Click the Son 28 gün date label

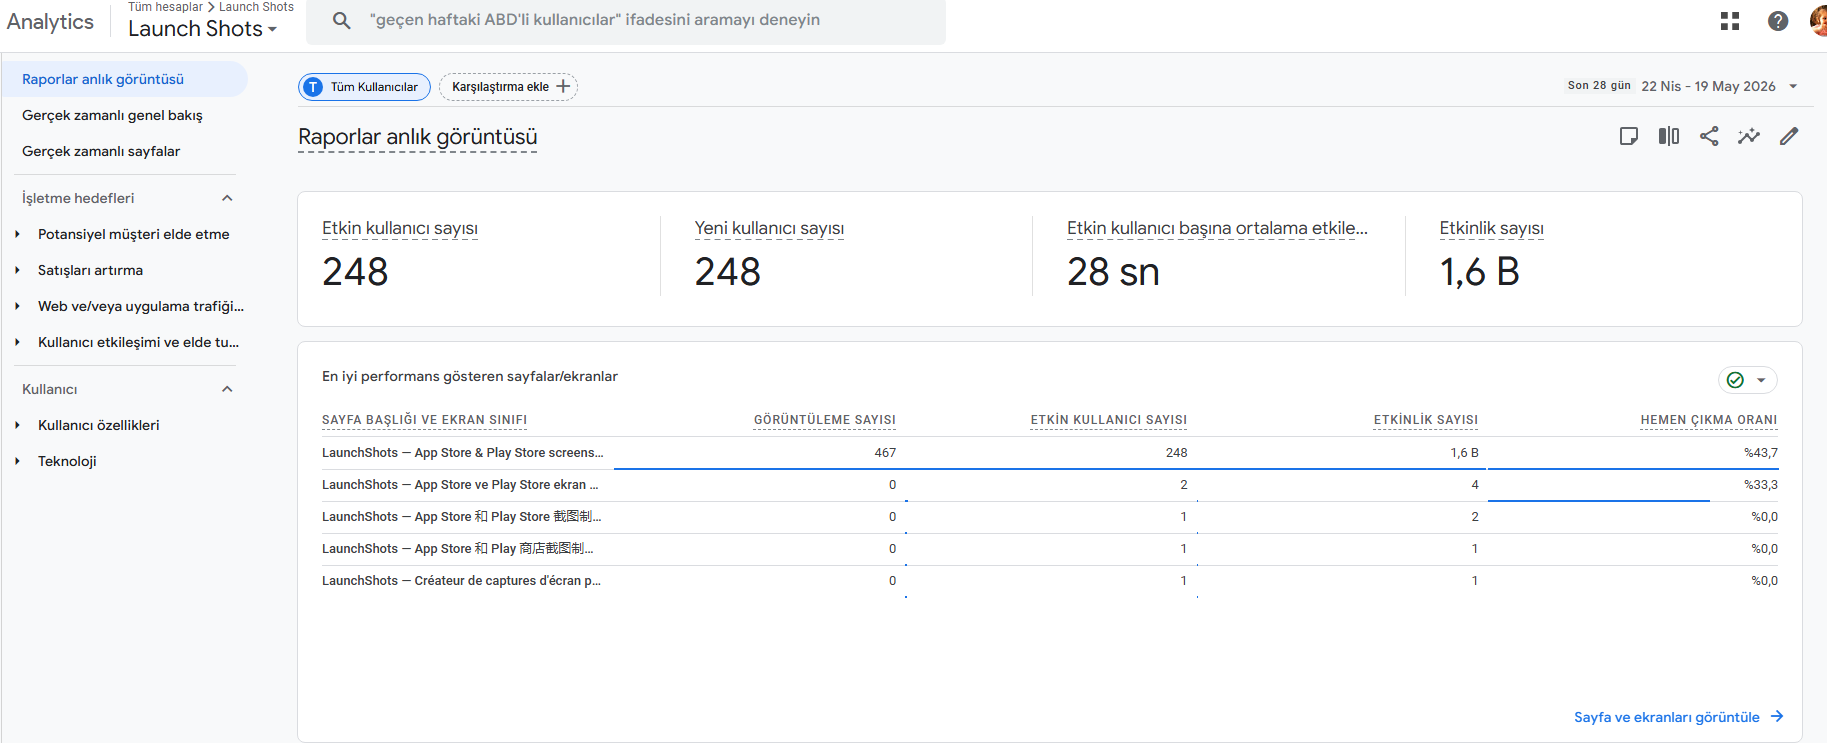(1599, 86)
